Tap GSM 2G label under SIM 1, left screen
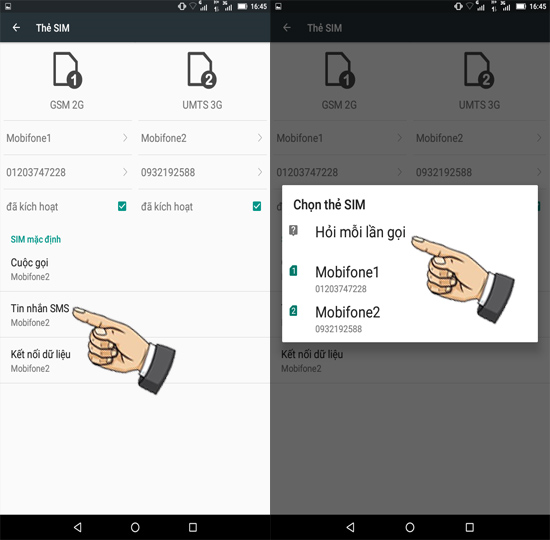 [67, 105]
